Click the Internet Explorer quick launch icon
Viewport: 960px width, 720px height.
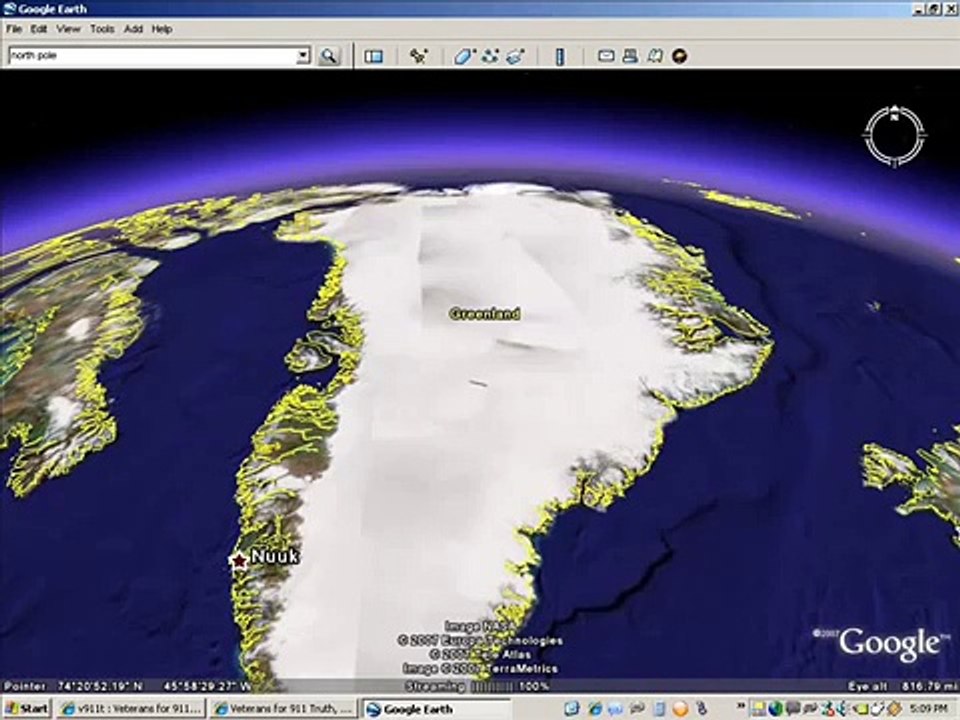click(x=595, y=709)
